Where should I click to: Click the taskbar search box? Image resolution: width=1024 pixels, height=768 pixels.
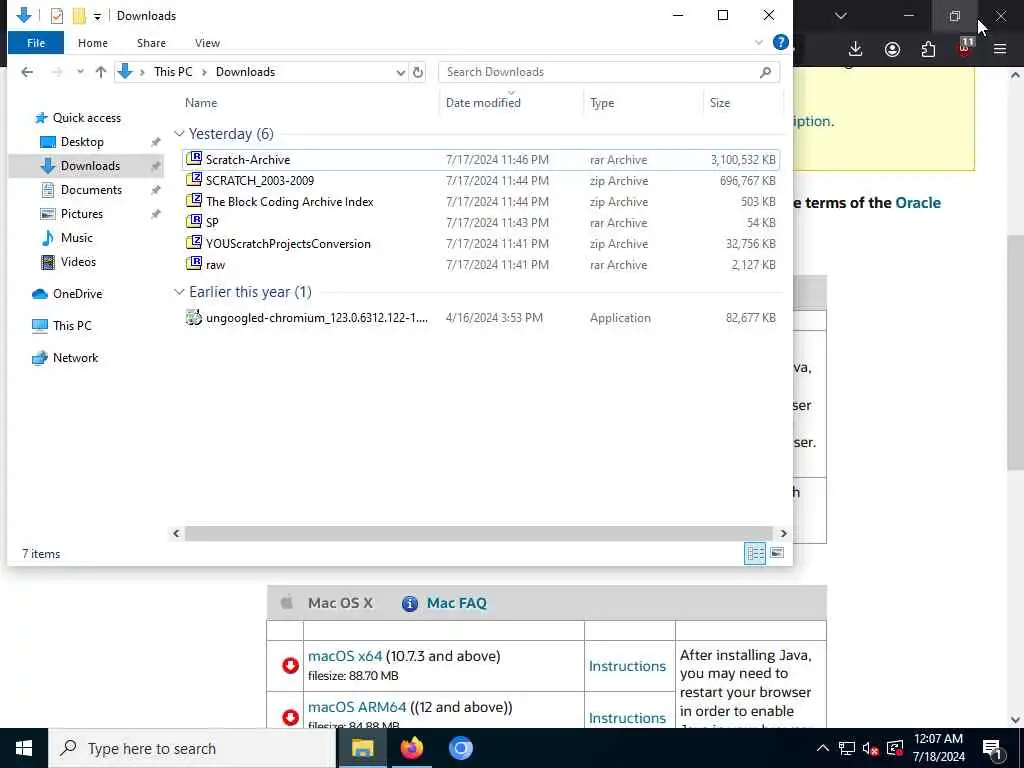click(x=193, y=748)
